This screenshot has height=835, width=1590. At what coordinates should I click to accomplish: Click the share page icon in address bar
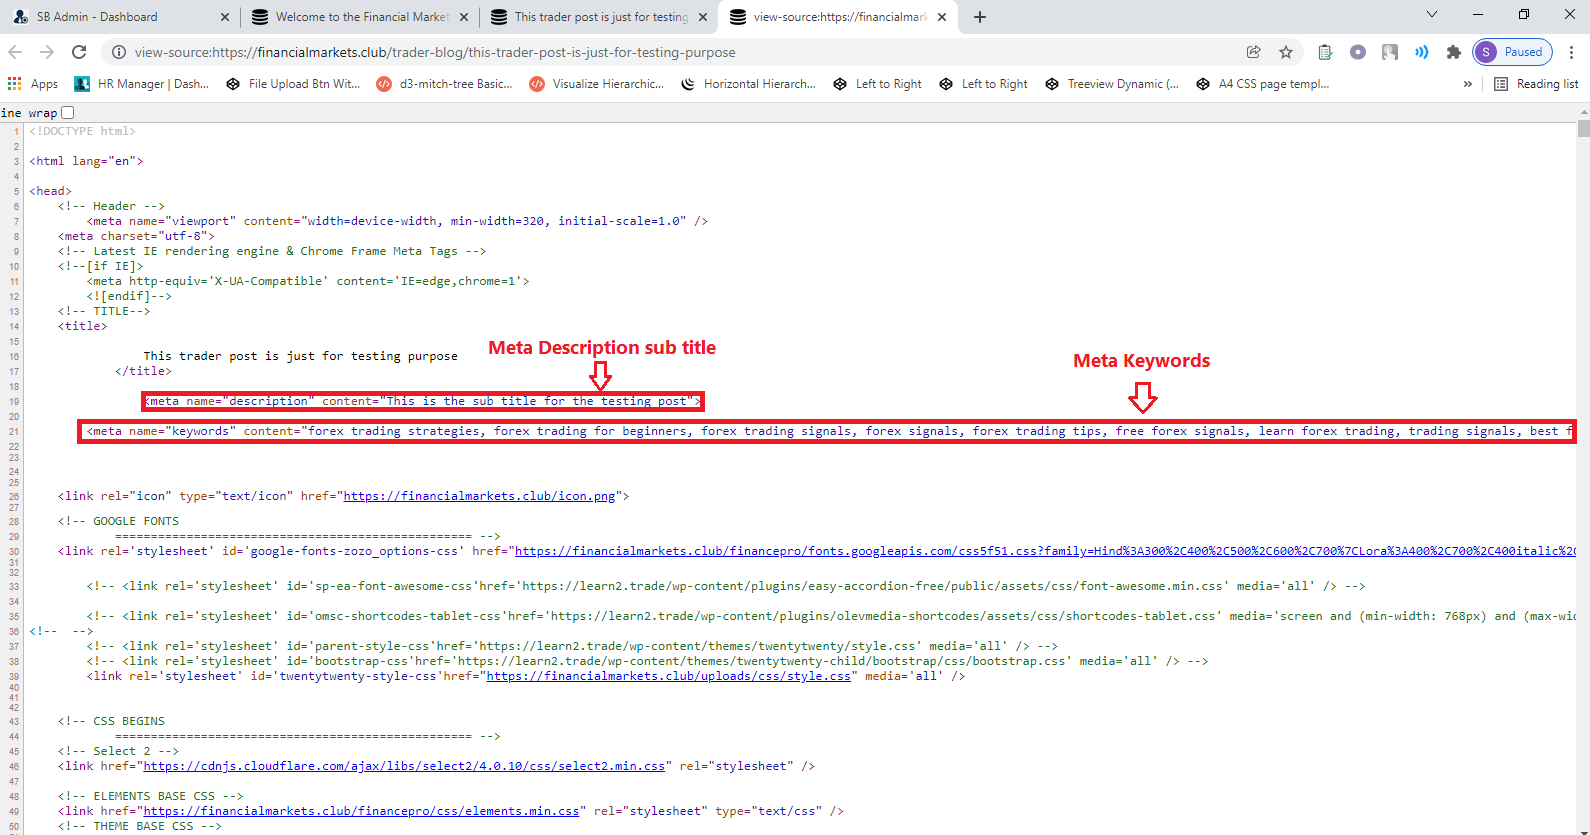tap(1253, 52)
